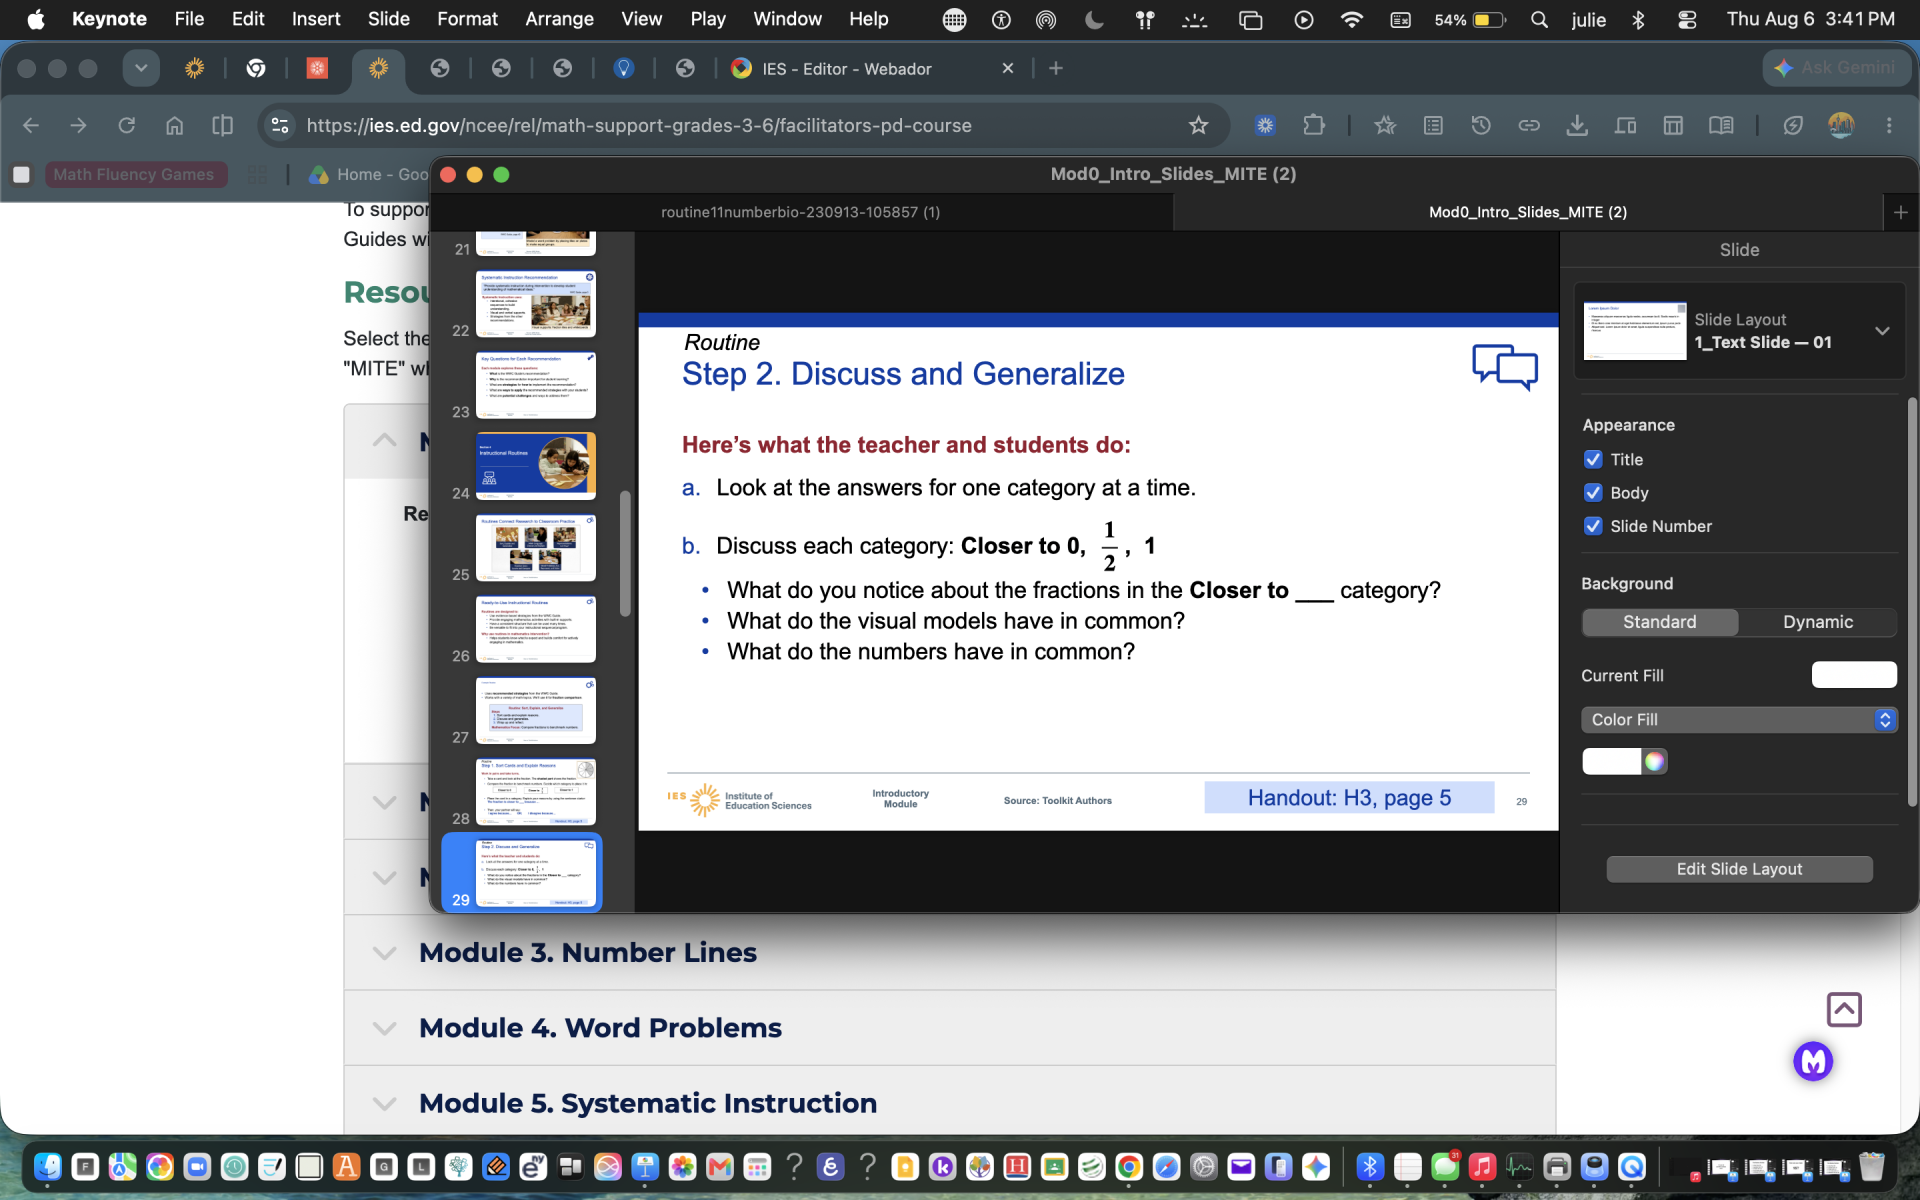Open the Insert menu

316,19
